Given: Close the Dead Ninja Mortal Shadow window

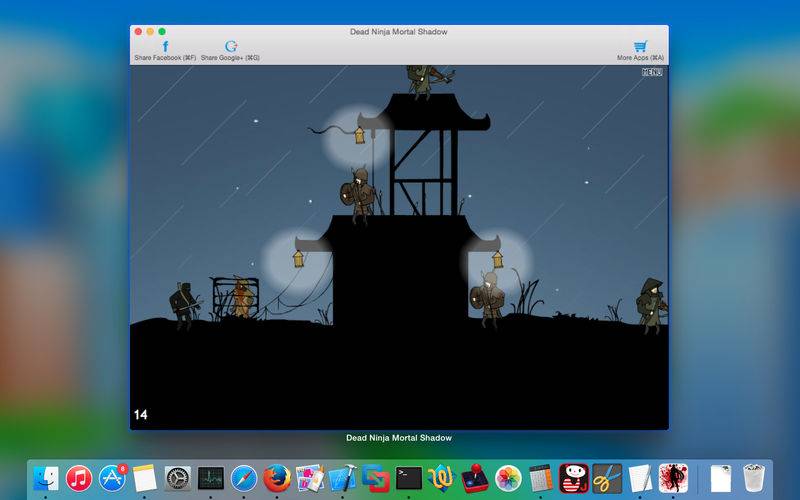Looking at the screenshot, I should point(138,32).
